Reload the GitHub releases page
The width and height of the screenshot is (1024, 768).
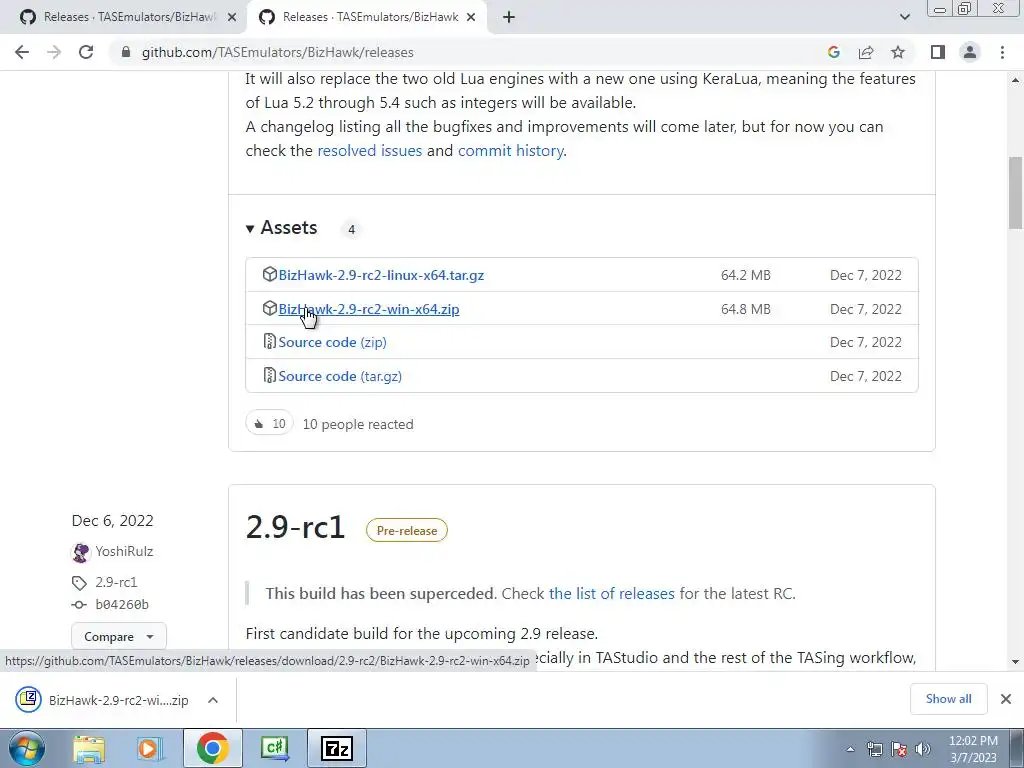coord(86,52)
